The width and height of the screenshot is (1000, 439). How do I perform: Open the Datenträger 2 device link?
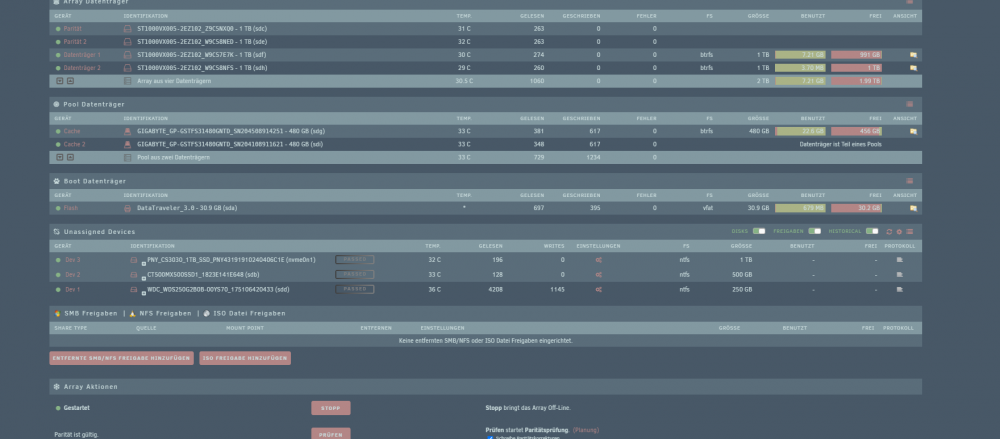tap(82, 68)
